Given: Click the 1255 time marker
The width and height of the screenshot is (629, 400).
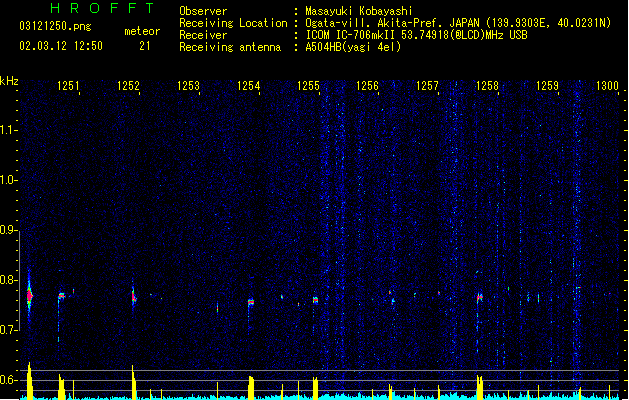Looking at the screenshot, I should [x=308, y=86].
